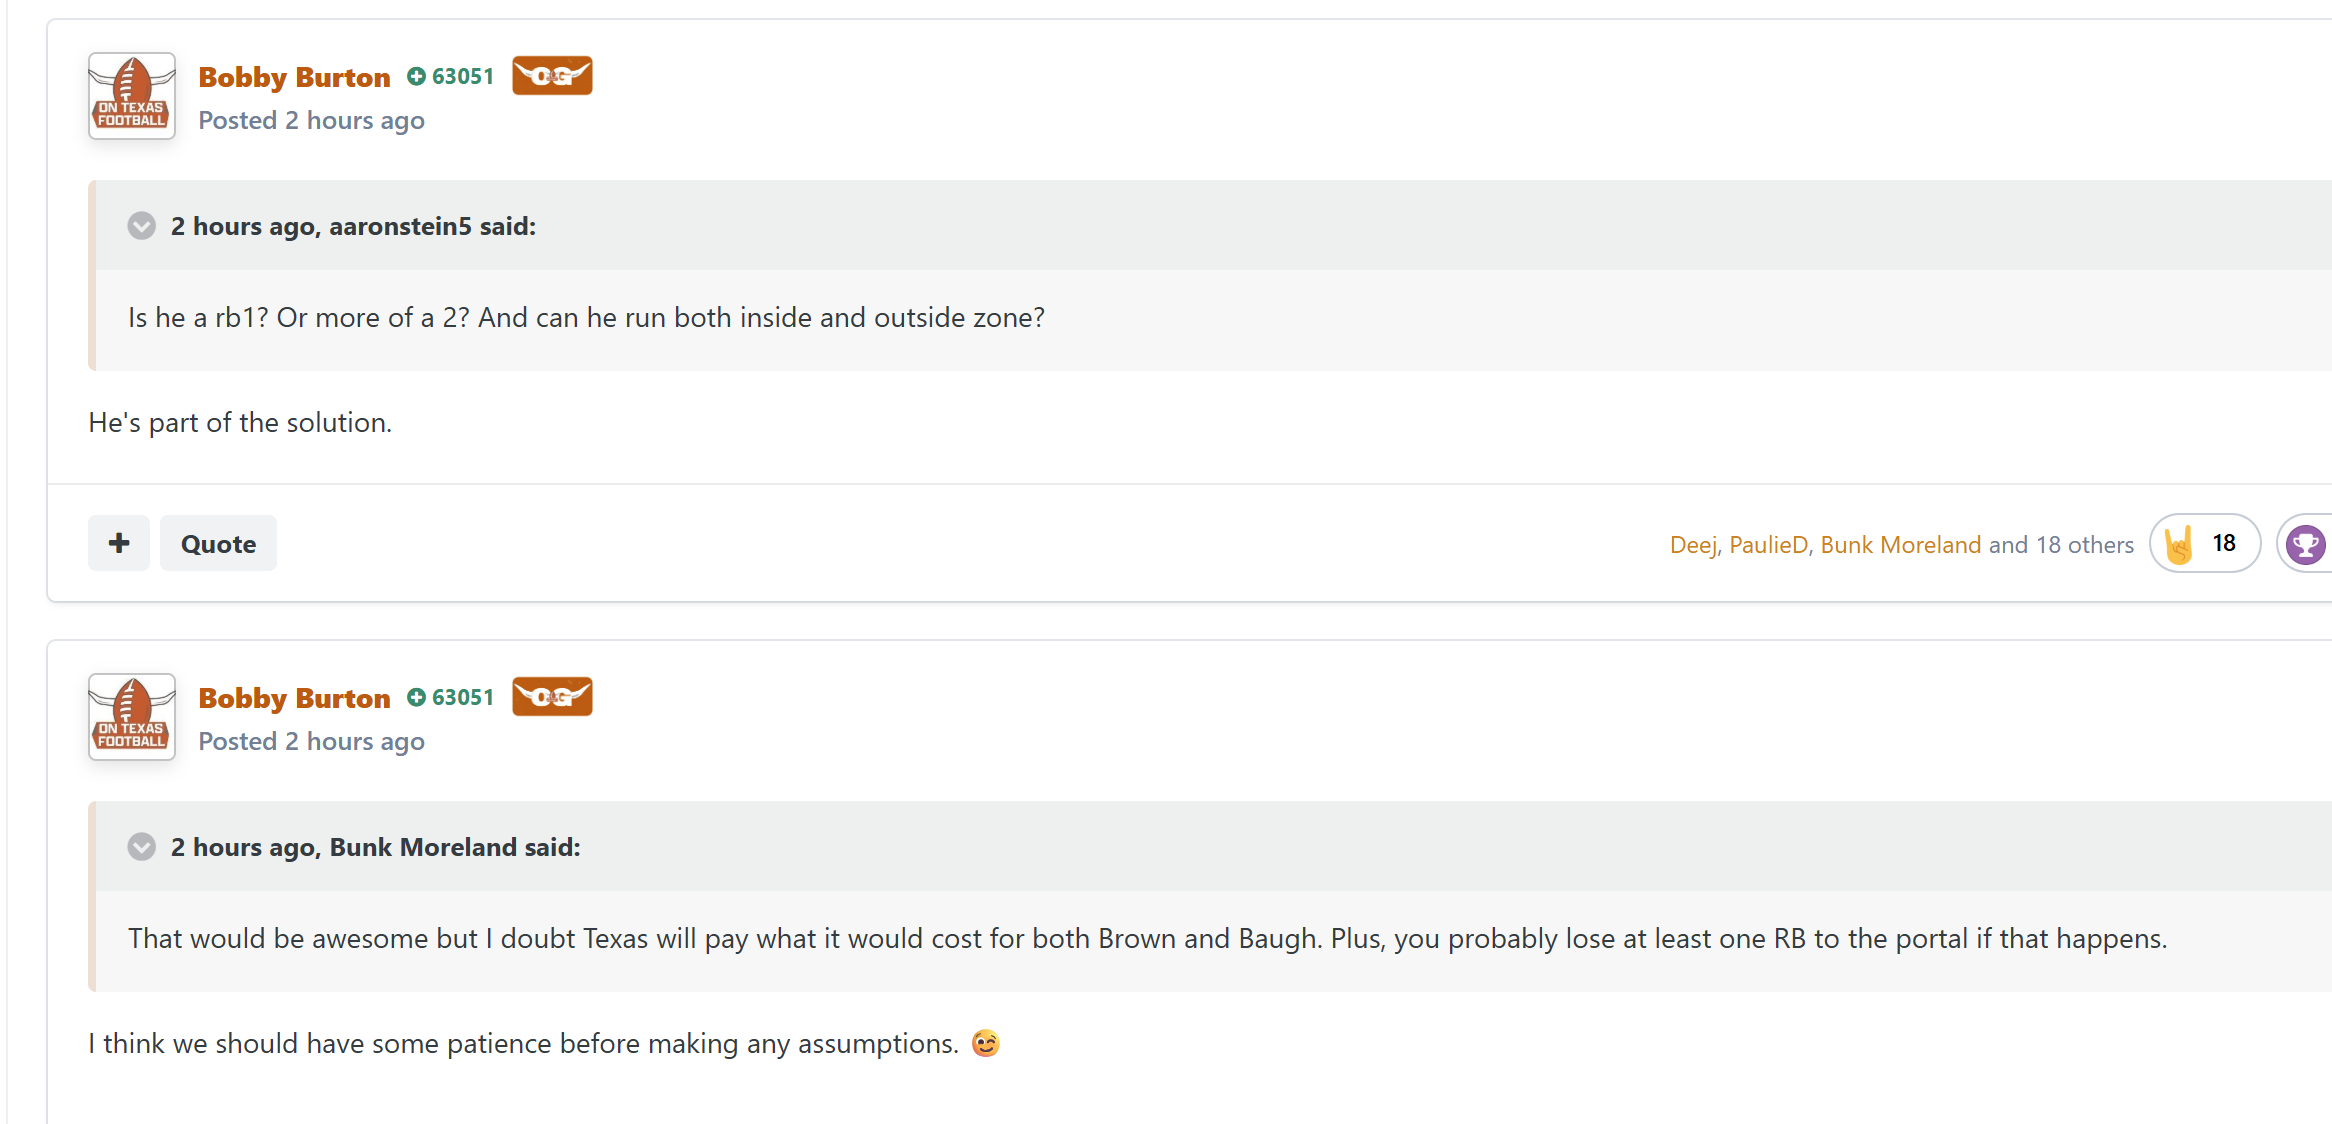Click the multiquote plus button
This screenshot has width=2332, height=1124.
click(119, 543)
